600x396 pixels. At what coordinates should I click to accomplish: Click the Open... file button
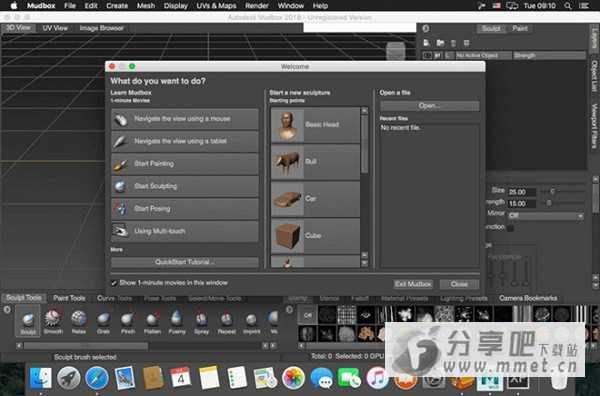click(429, 106)
